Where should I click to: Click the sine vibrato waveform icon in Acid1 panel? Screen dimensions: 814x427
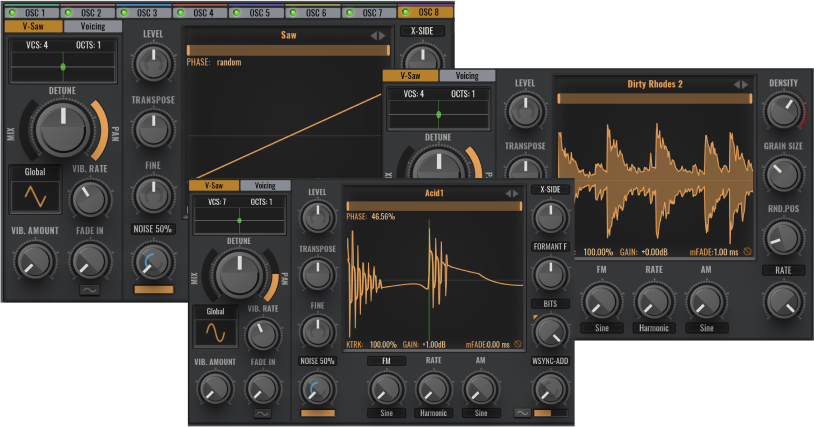215,333
